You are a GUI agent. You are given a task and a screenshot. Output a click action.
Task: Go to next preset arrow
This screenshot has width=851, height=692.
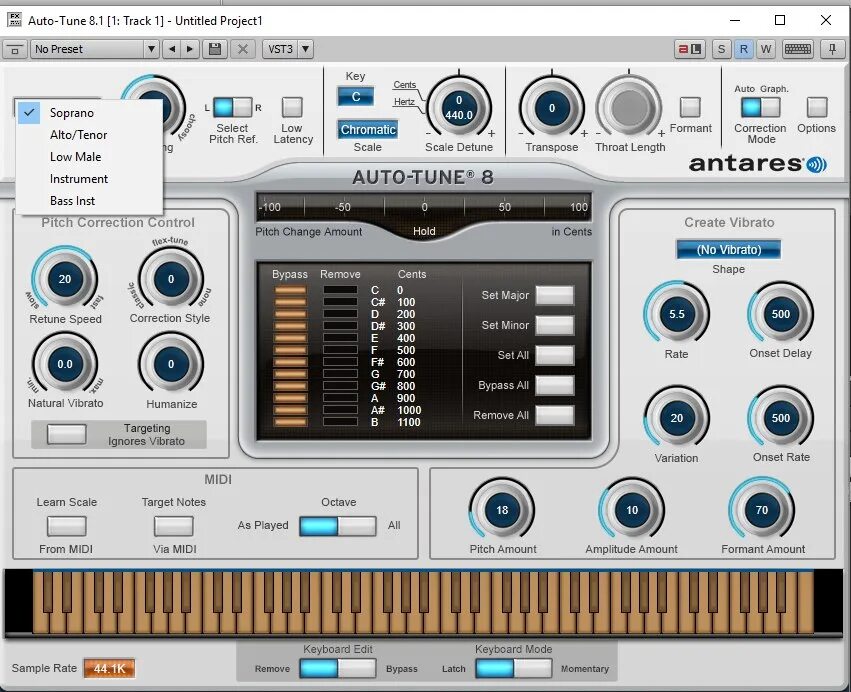click(190, 49)
